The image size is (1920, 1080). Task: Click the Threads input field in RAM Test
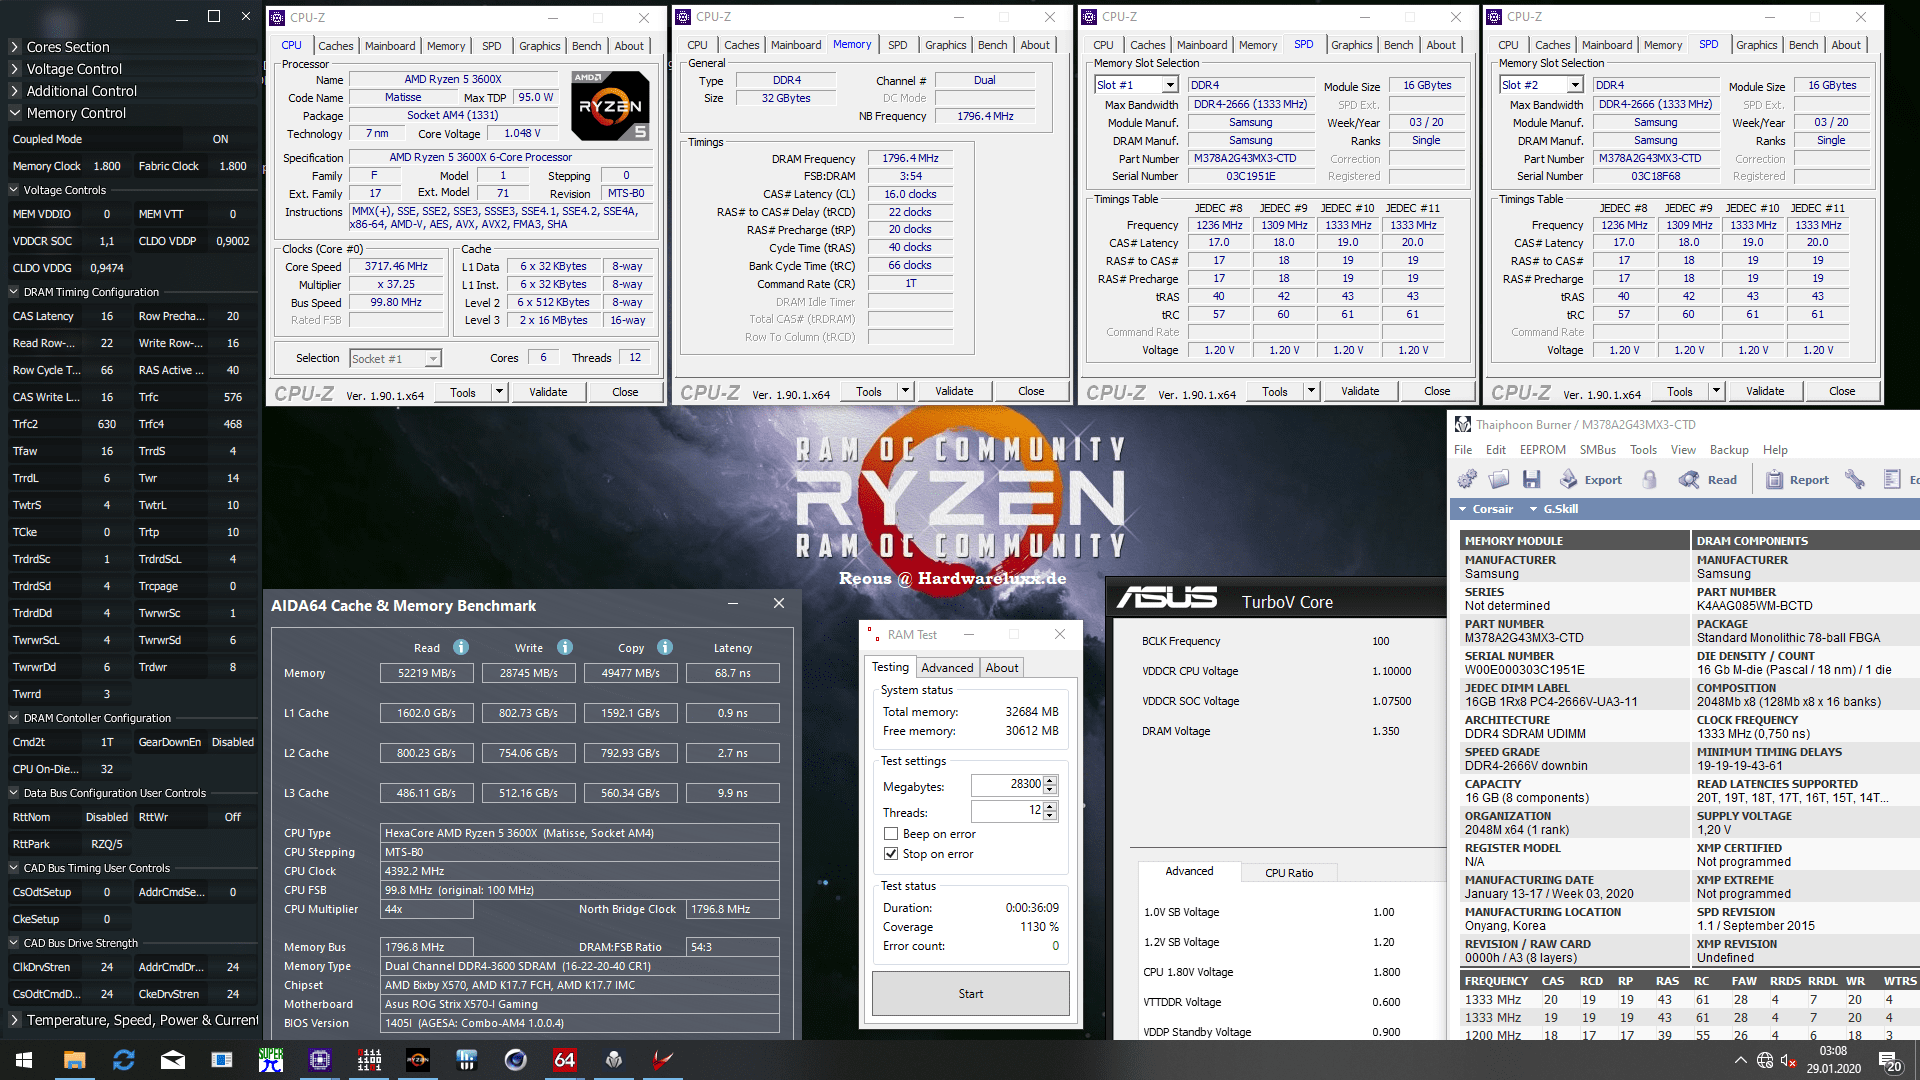point(1007,811)
